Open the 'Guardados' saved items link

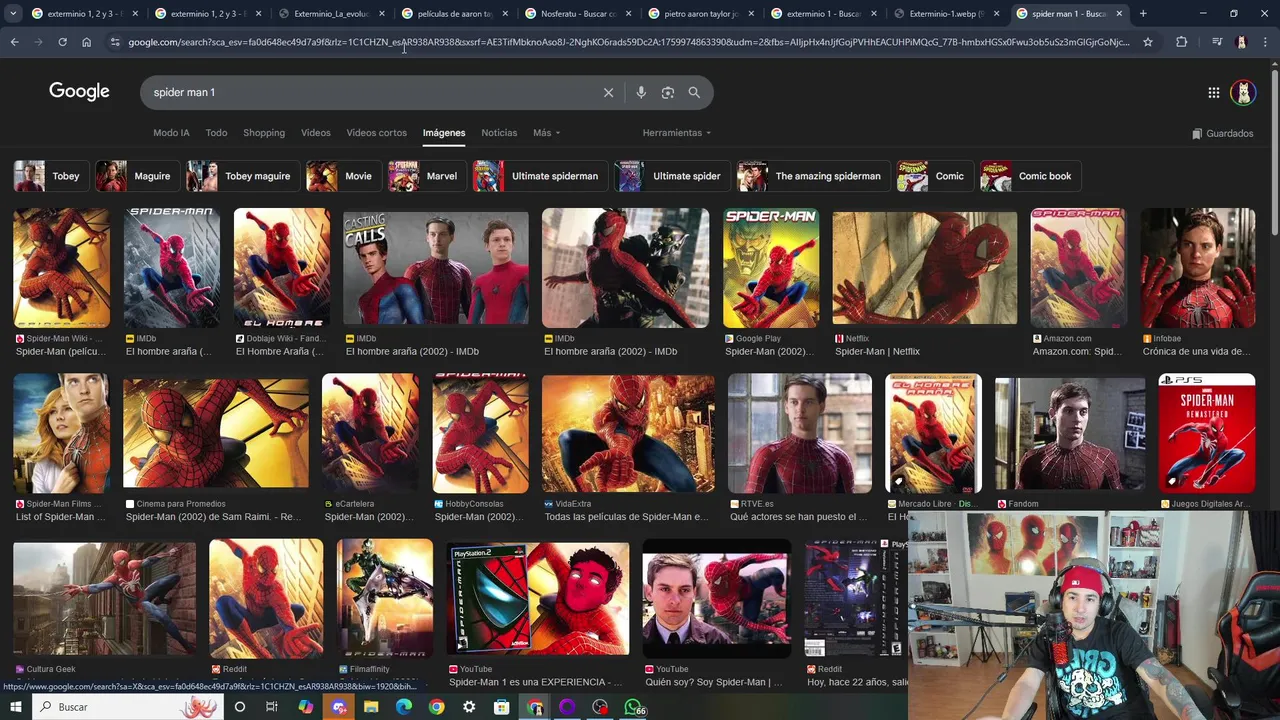(1223, 133)
